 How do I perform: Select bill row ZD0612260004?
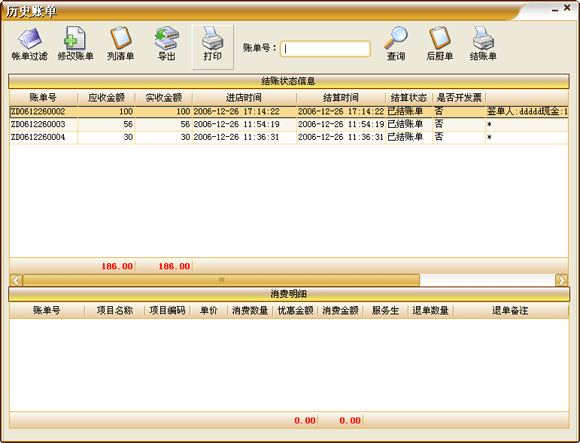pos(289,137)
